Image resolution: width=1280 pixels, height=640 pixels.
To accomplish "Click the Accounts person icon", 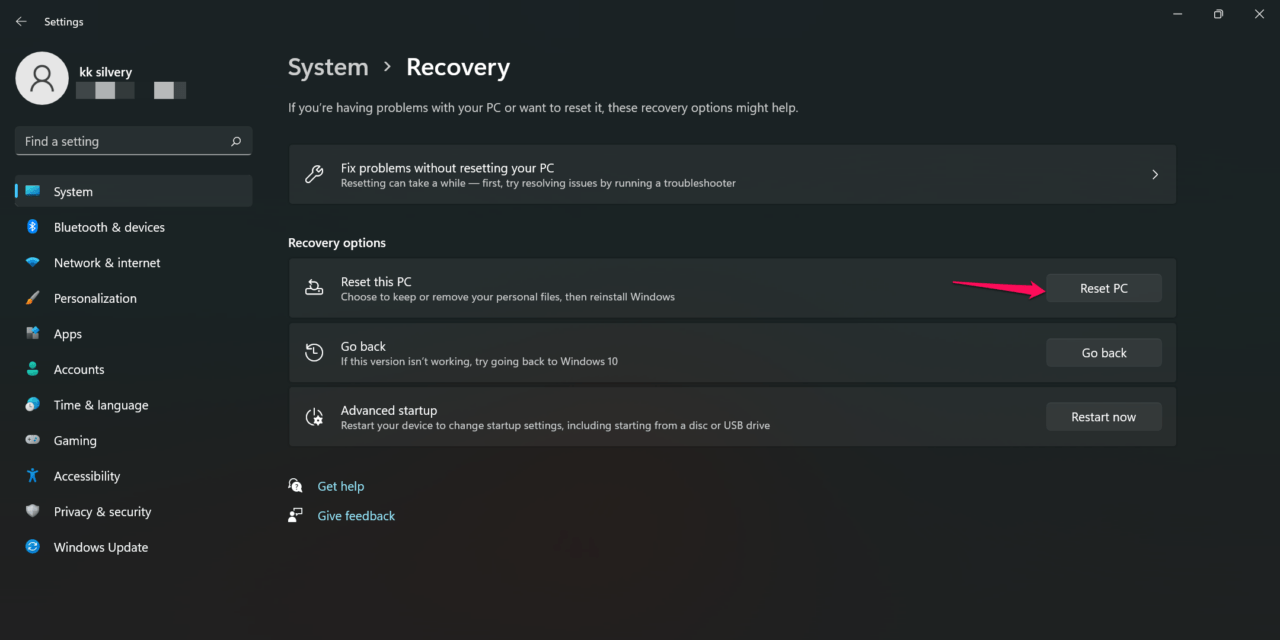I will point(31,369).
